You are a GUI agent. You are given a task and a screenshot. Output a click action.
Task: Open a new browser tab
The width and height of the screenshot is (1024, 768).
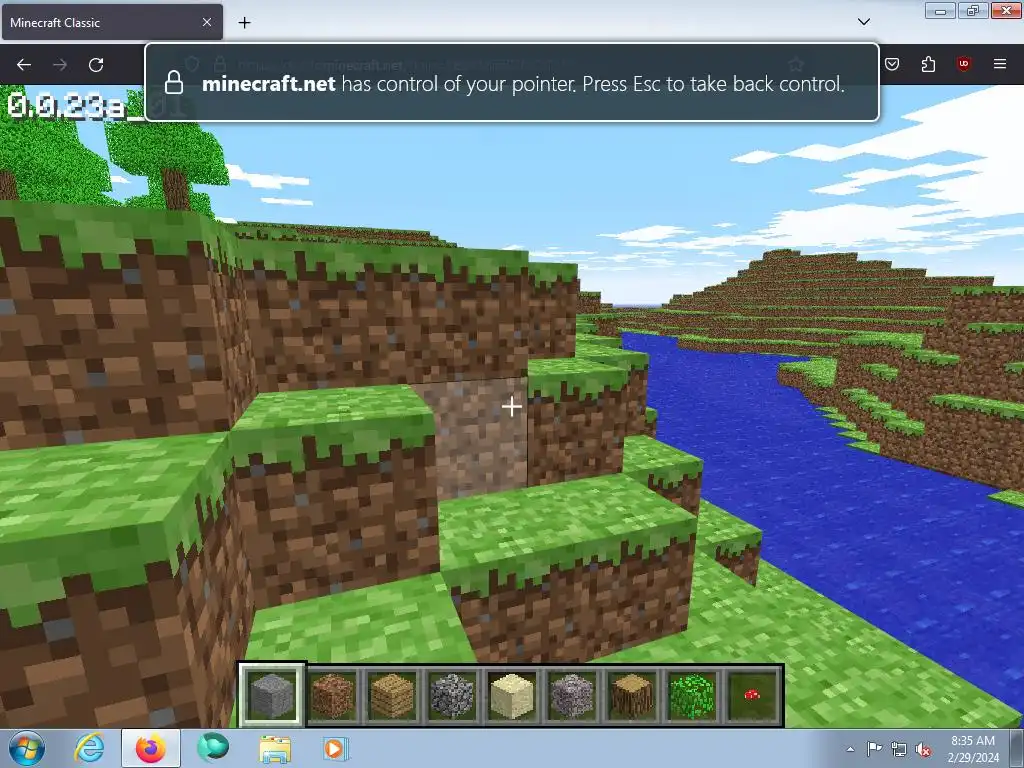[x=244, y=23]
